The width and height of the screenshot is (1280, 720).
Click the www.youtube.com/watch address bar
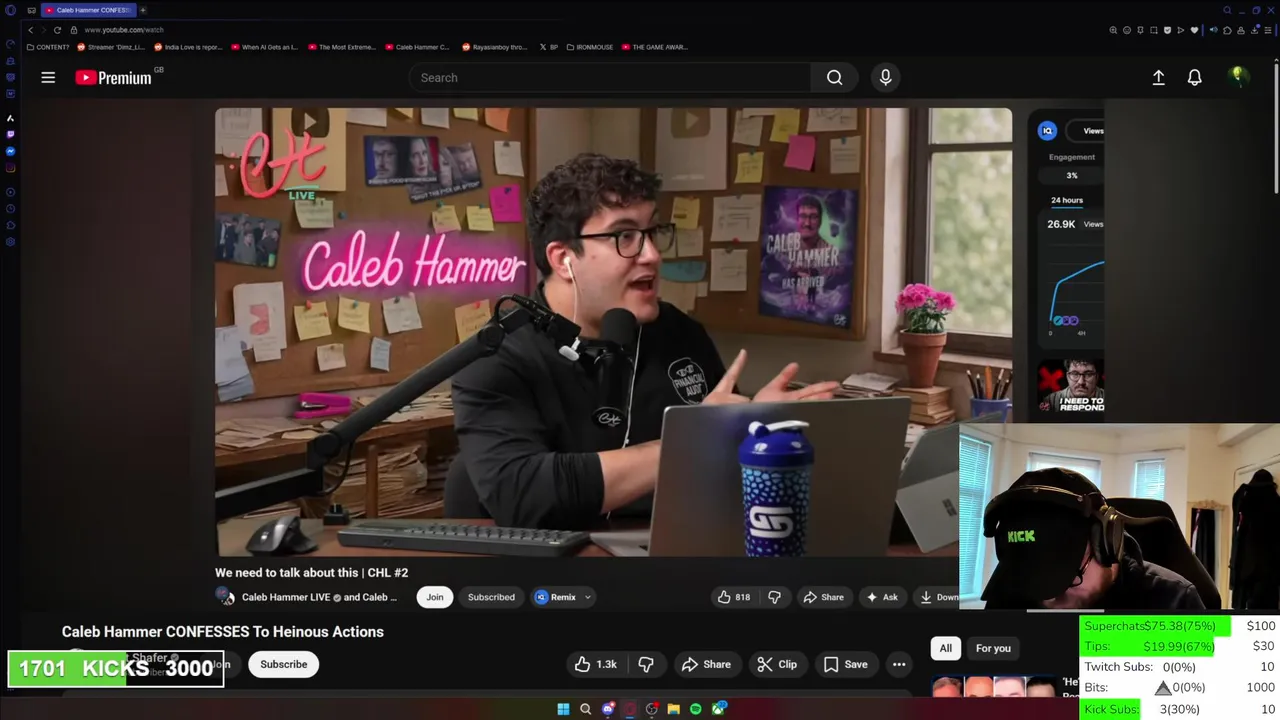point(124,30)
